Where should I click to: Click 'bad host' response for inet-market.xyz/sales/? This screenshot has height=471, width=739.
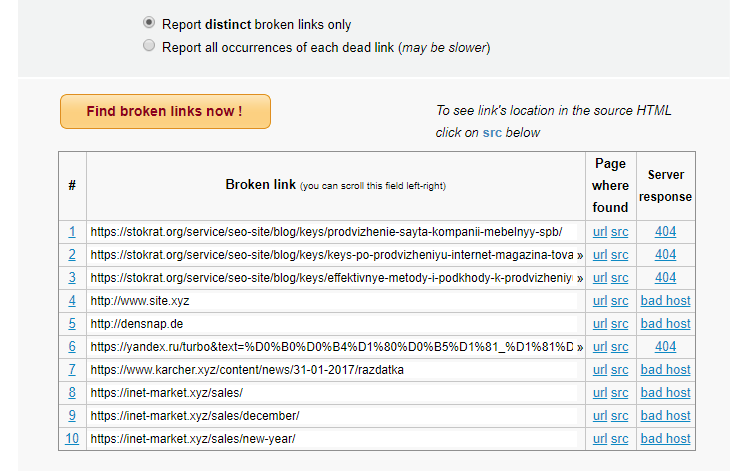tap(665, 392)
